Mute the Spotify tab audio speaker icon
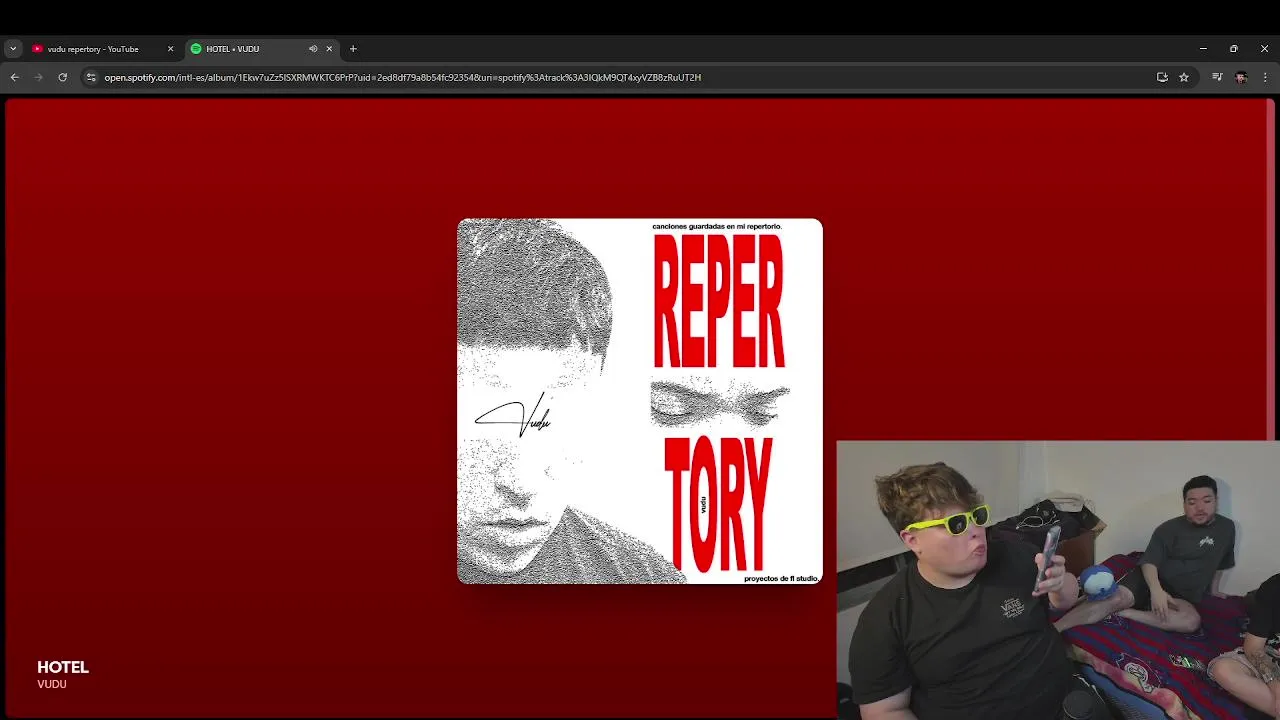Image resolution: width=1280 pixels, height=720 pixels. pyautogui.click(x=313, y=49)
